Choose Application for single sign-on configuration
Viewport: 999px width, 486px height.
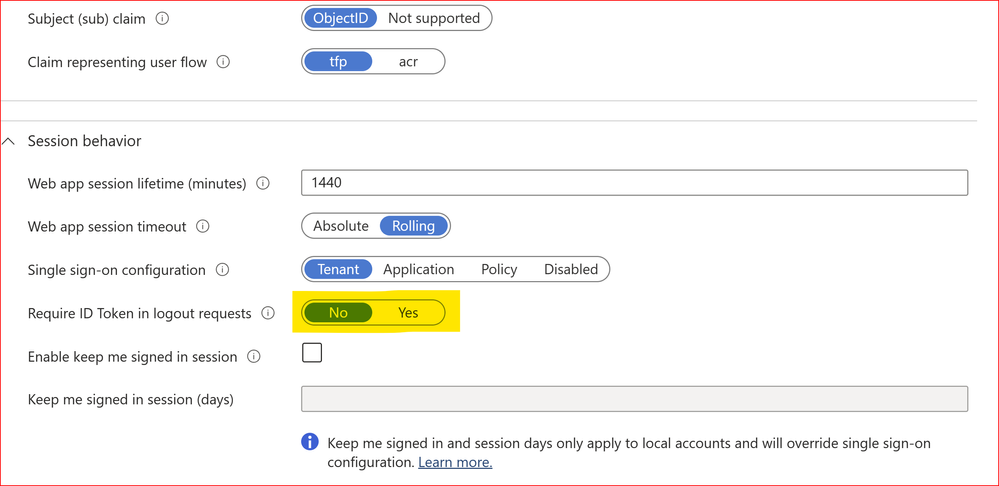click(x=418, y=269)
